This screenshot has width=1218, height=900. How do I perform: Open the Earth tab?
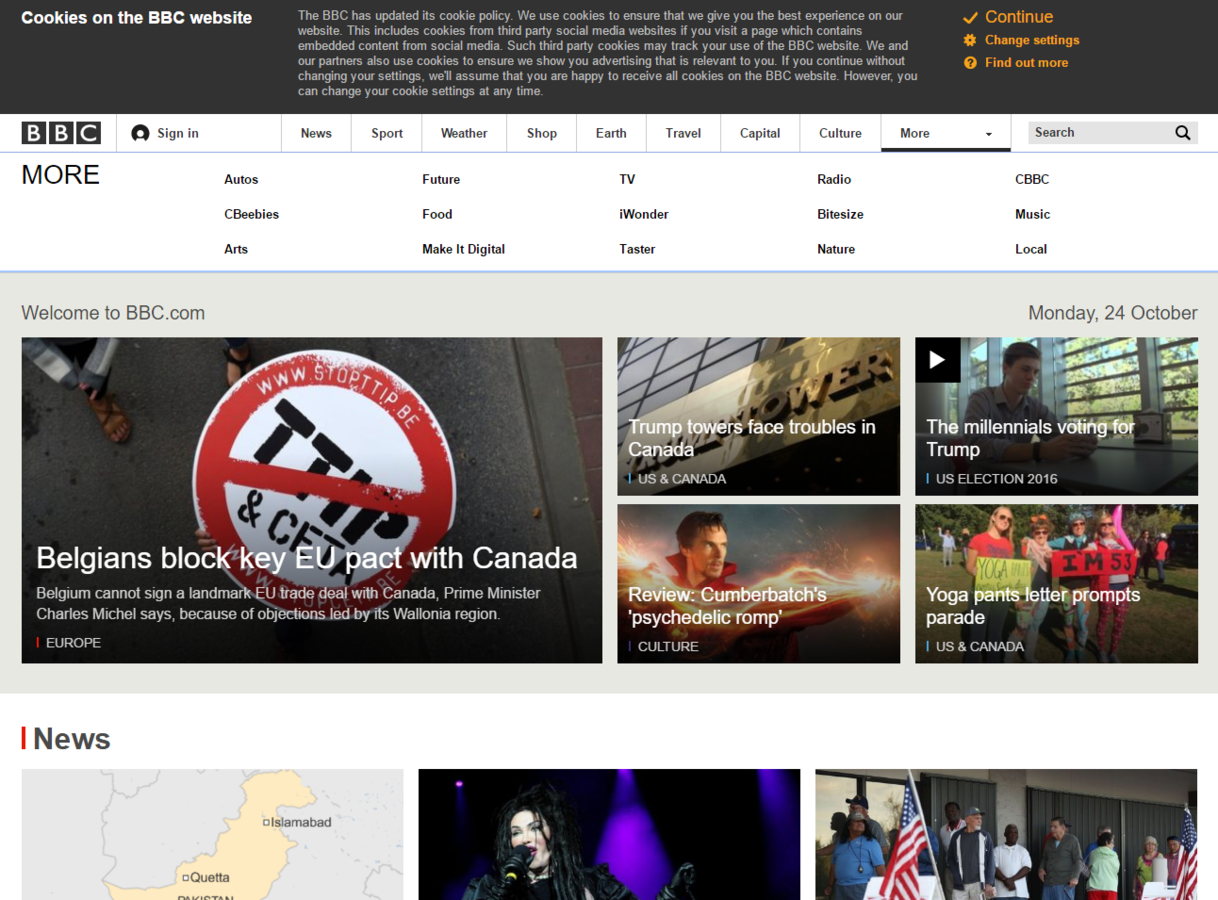pos(611,133)
